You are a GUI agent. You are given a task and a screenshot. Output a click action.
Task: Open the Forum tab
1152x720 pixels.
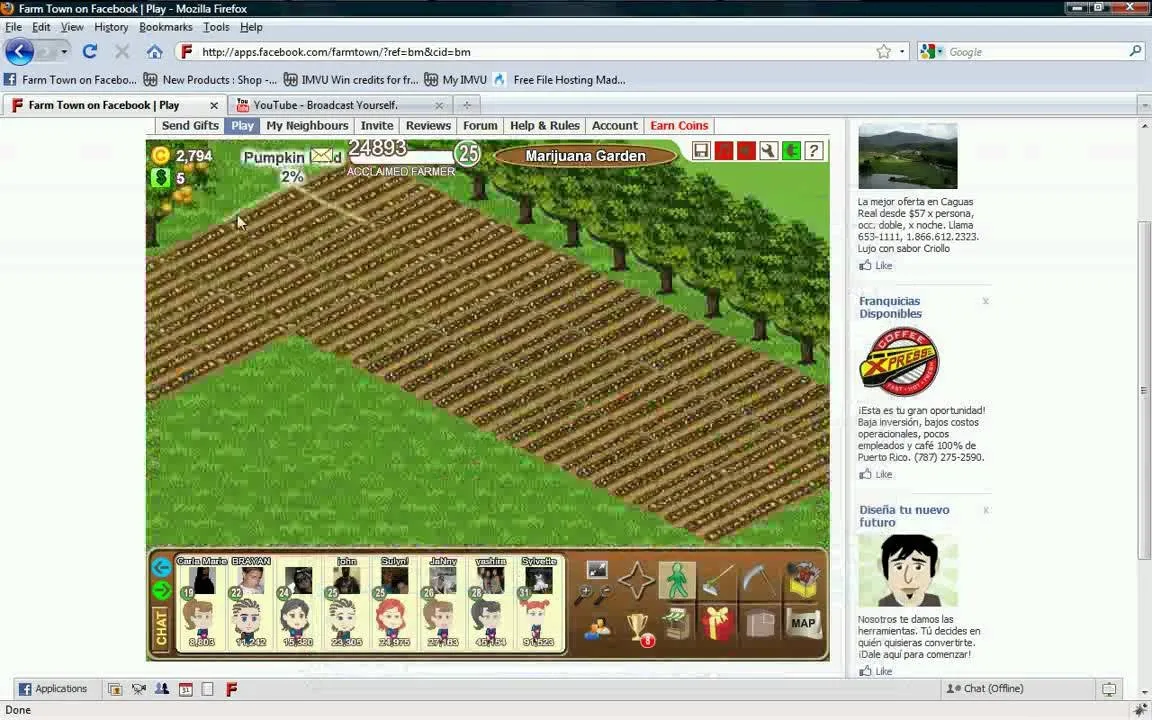(x=480, y=126)
